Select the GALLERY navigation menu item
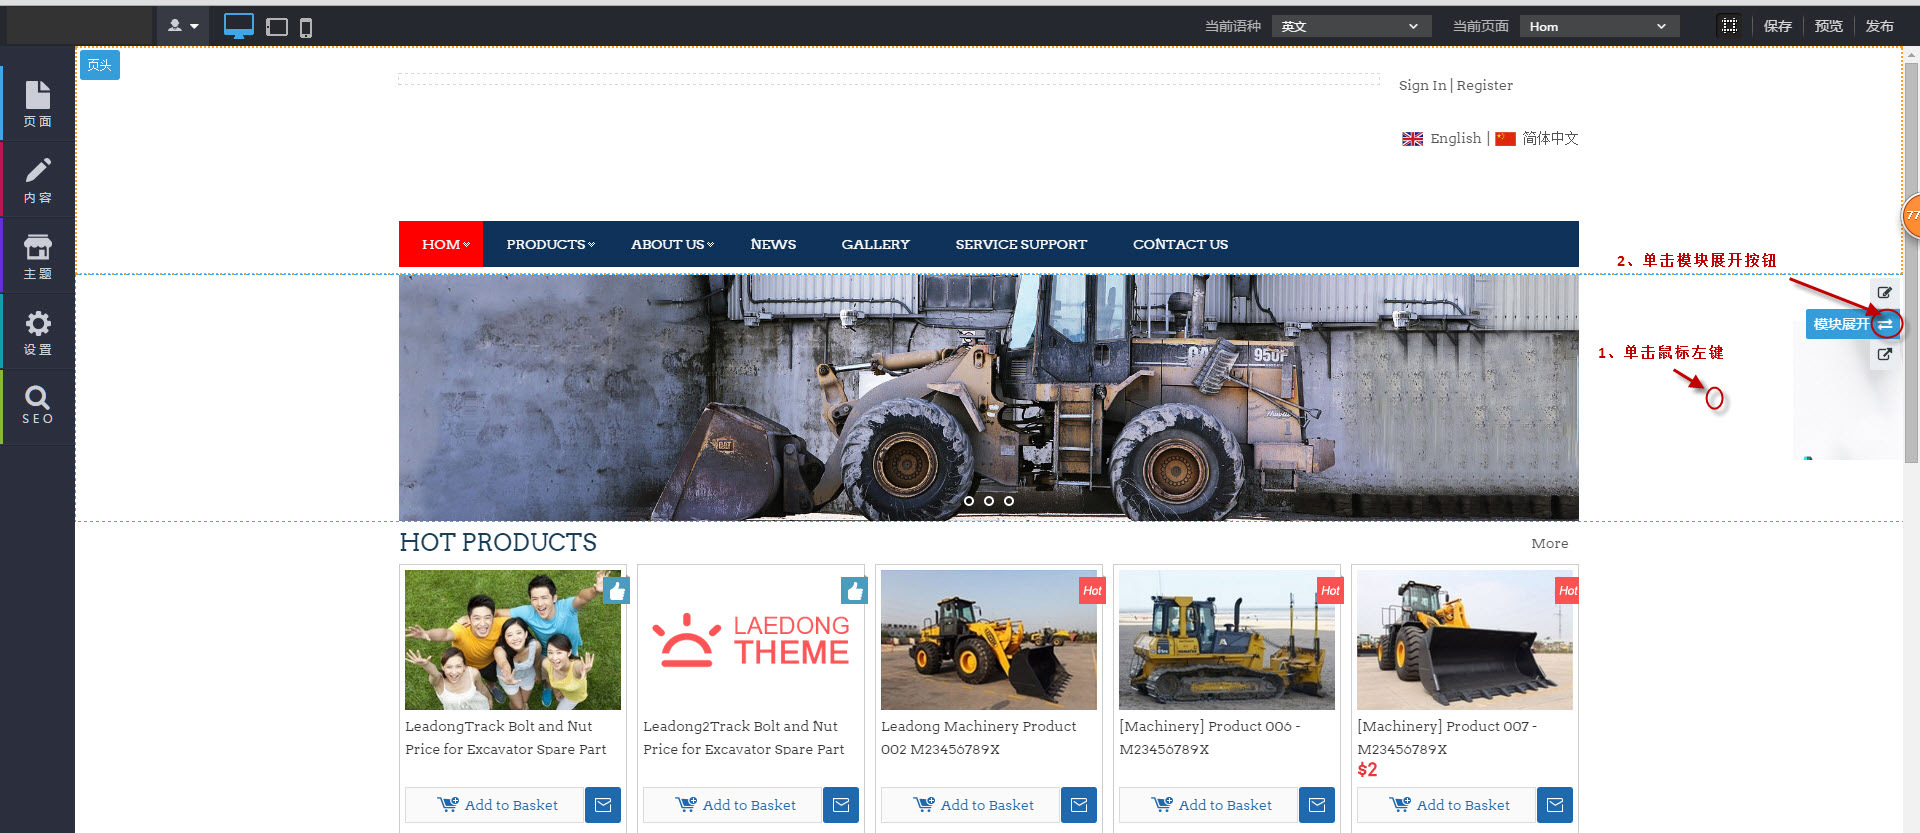The image size is (1920, 833). pos(875,244)
